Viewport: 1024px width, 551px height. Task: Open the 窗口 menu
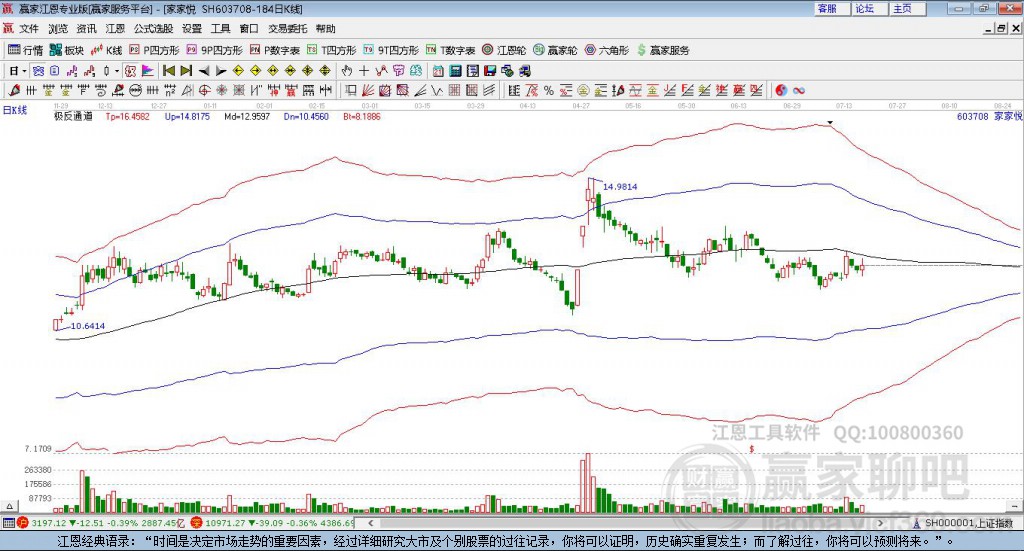pos(249,29)
